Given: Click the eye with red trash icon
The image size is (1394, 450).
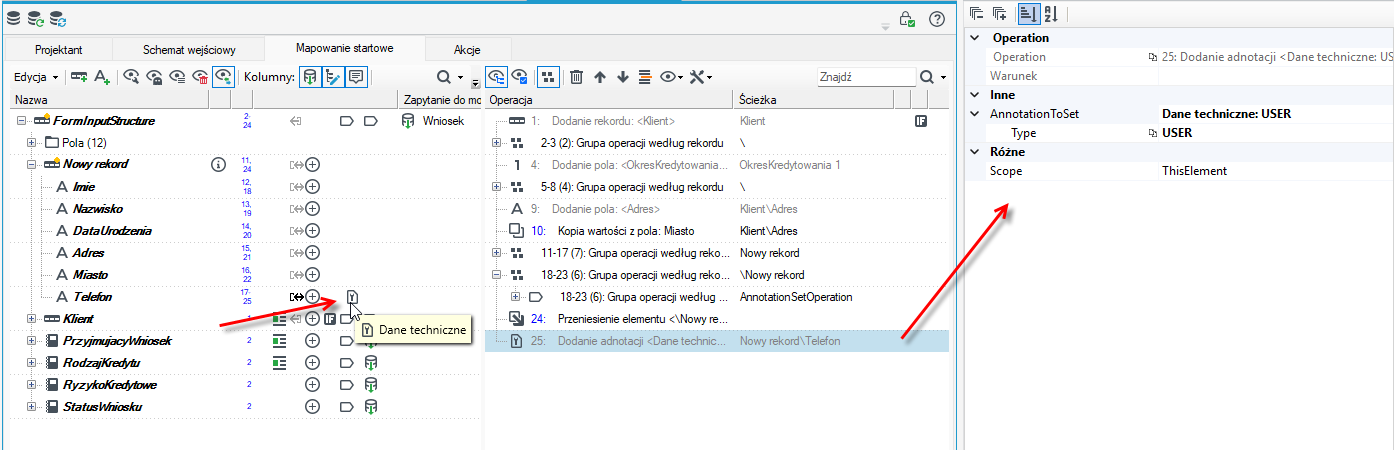Looking at the screenshot, I should pyautogui.click(x=200, y=77).
